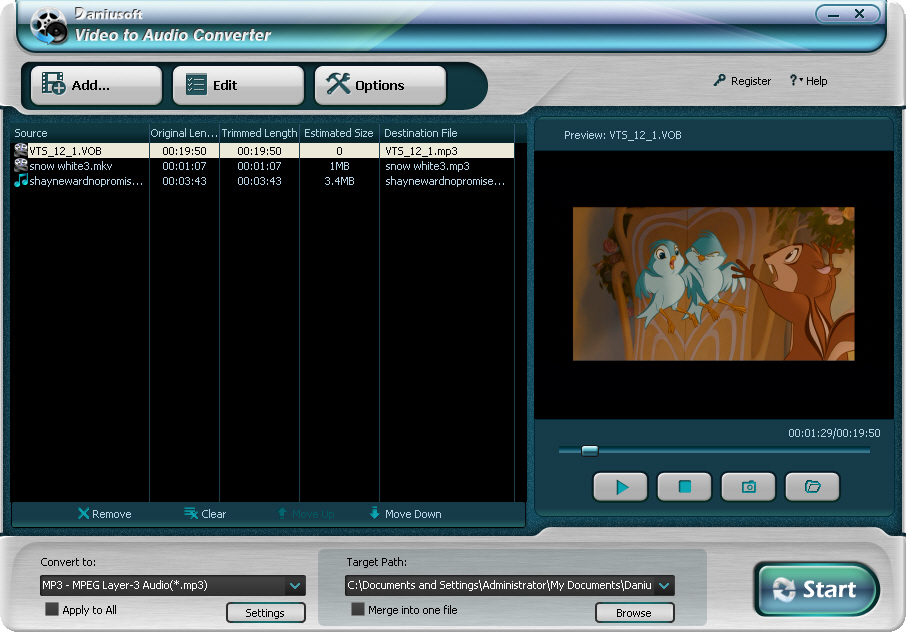
Task: Click the snow white3.mp3 destination cell
Action: click(447, 166)
